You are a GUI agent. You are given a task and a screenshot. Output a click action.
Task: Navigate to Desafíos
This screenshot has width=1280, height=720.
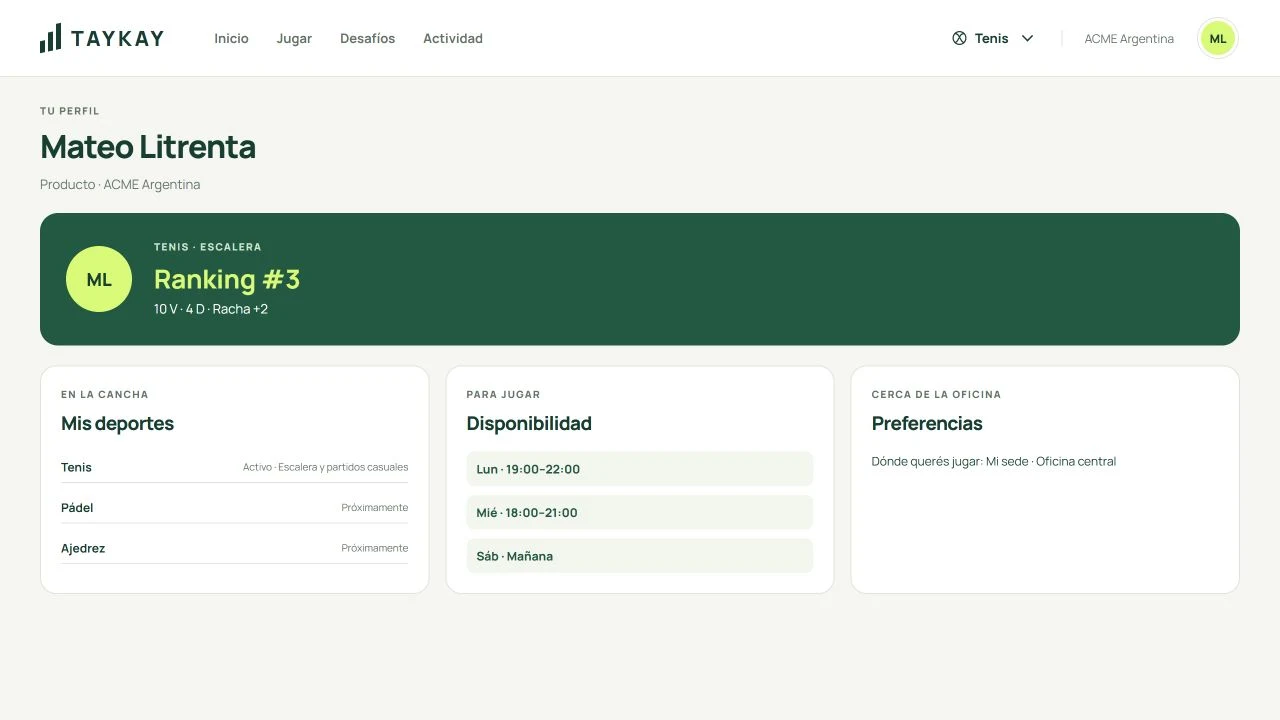pyautogui.click(x=367, y=38)
